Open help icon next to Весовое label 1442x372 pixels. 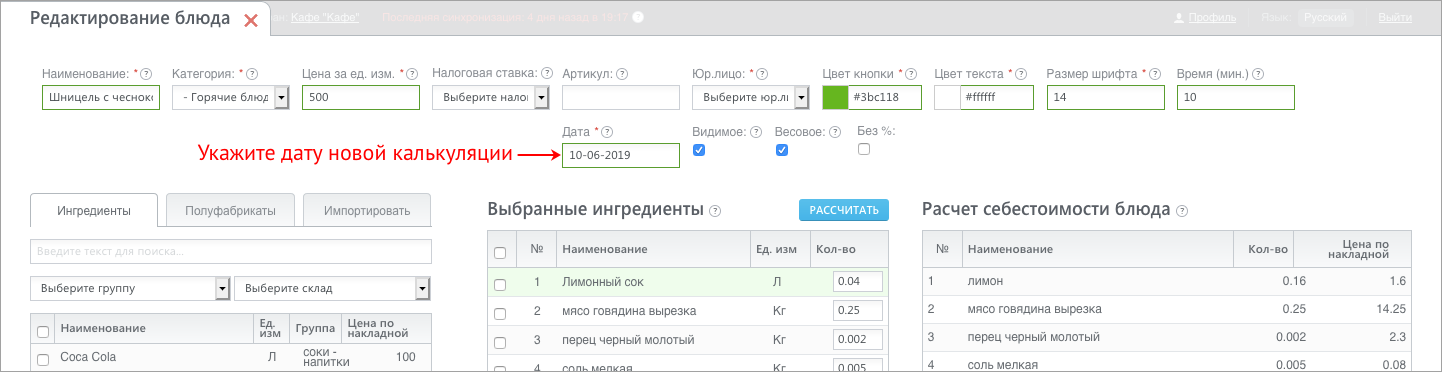coord(835,132)
